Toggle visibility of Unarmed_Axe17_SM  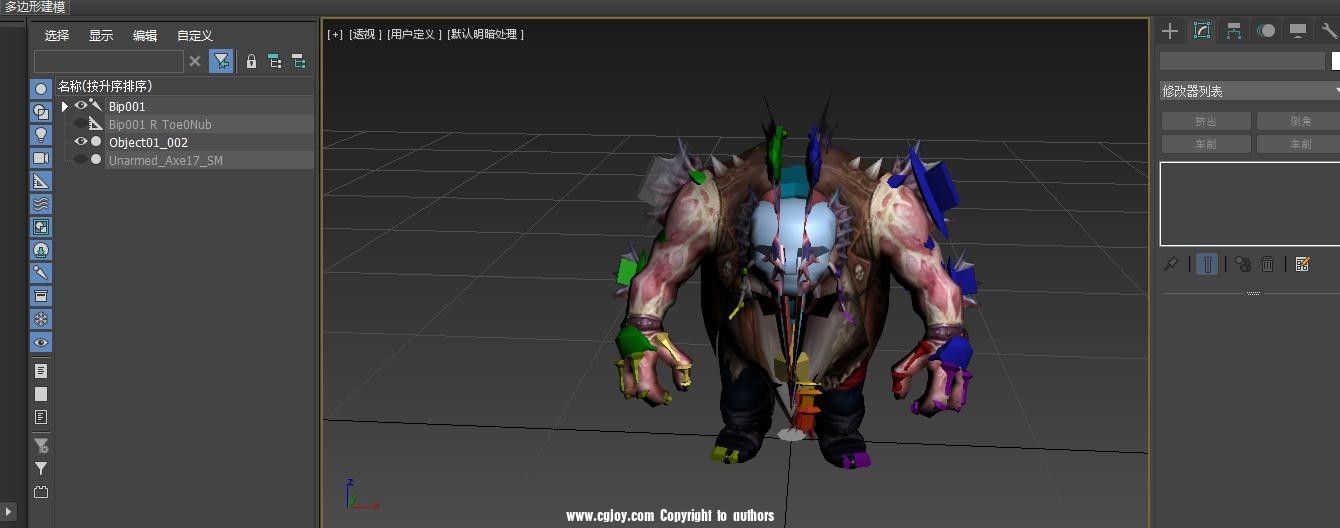point(81,160)
